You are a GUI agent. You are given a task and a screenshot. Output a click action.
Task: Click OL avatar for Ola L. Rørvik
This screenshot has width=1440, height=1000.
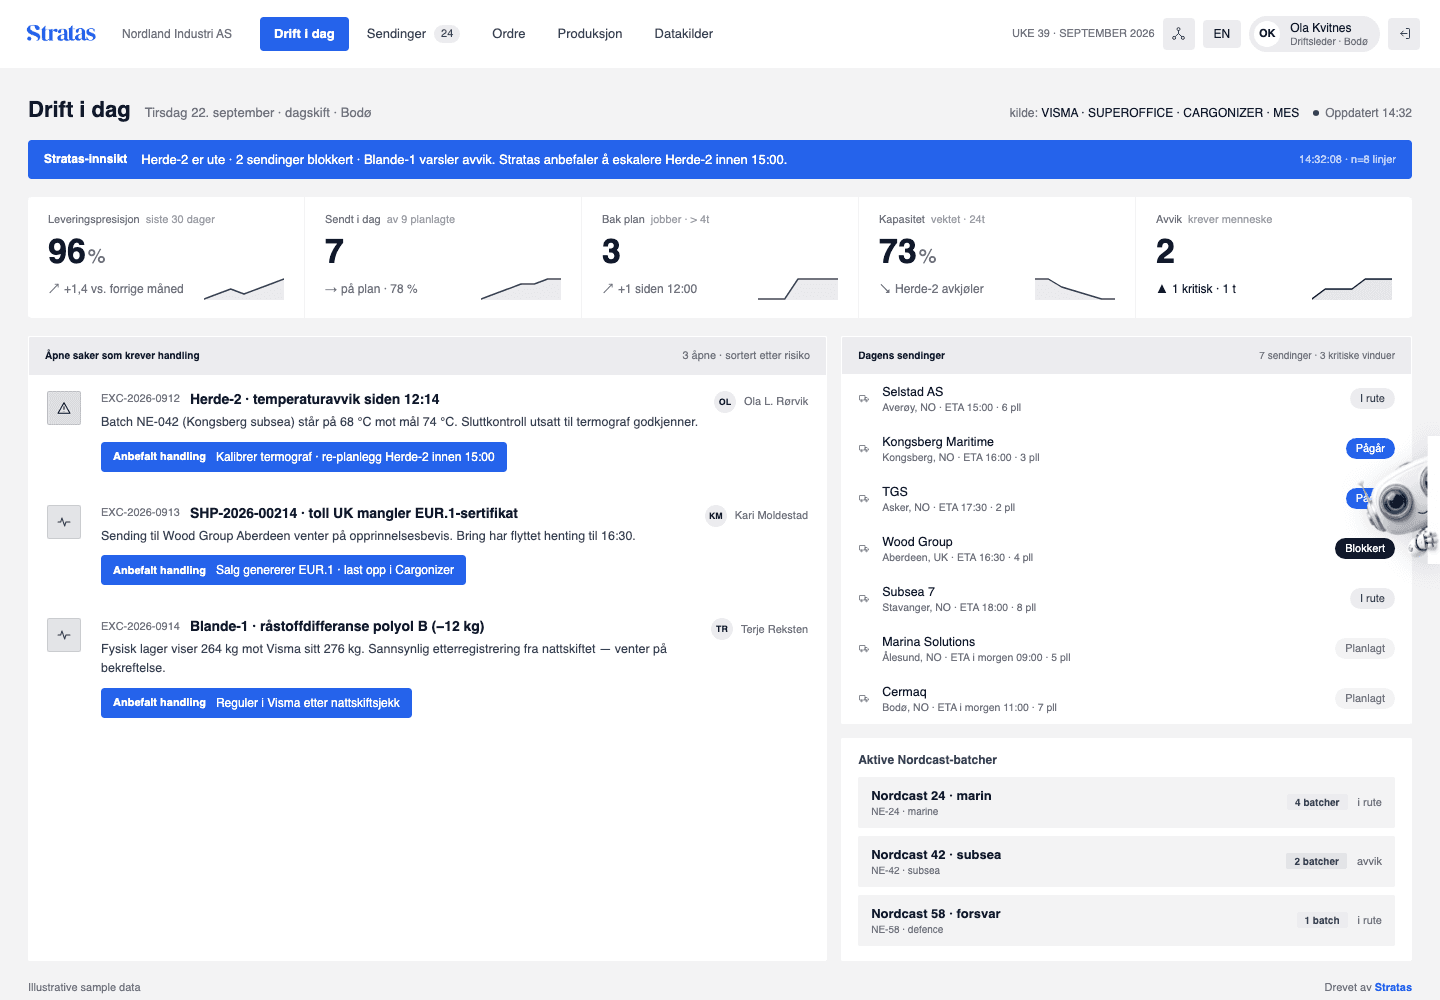pyautogui.click(x=725, y=402)
